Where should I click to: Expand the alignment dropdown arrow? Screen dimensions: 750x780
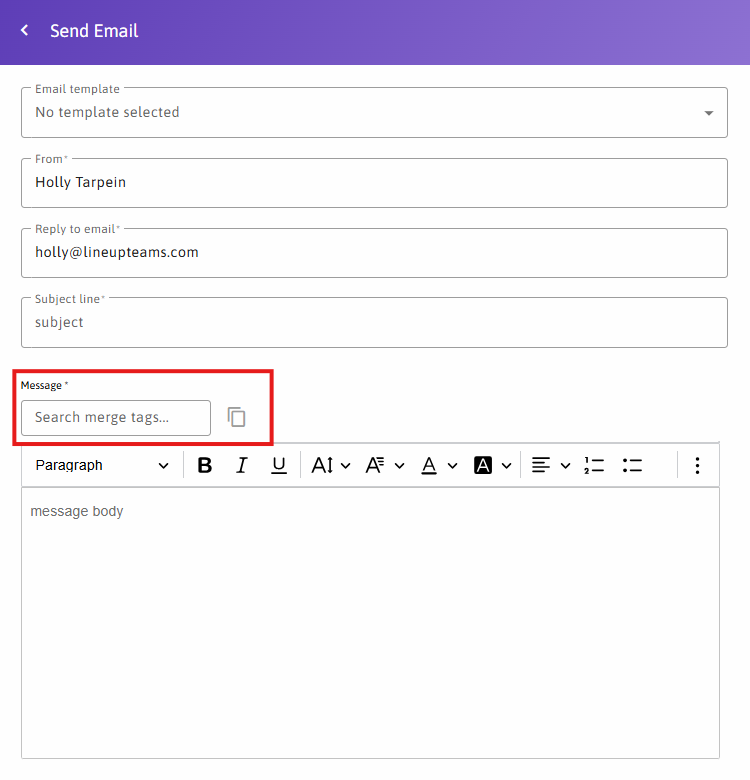565,466
